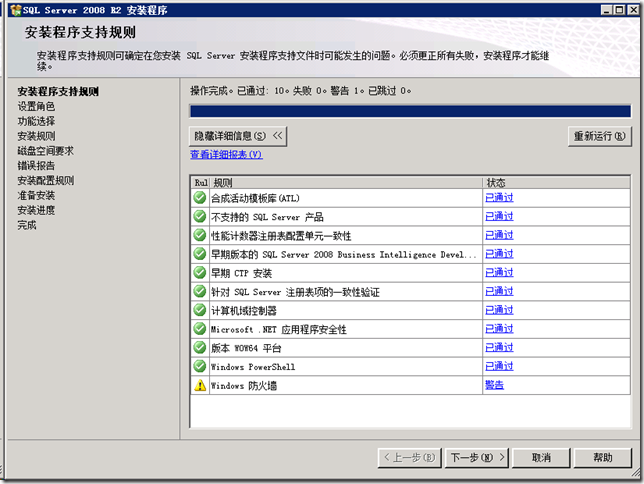Select the 错误报告 step in sidebar
This screenshot has width=644, height=484.
(36, 166)
